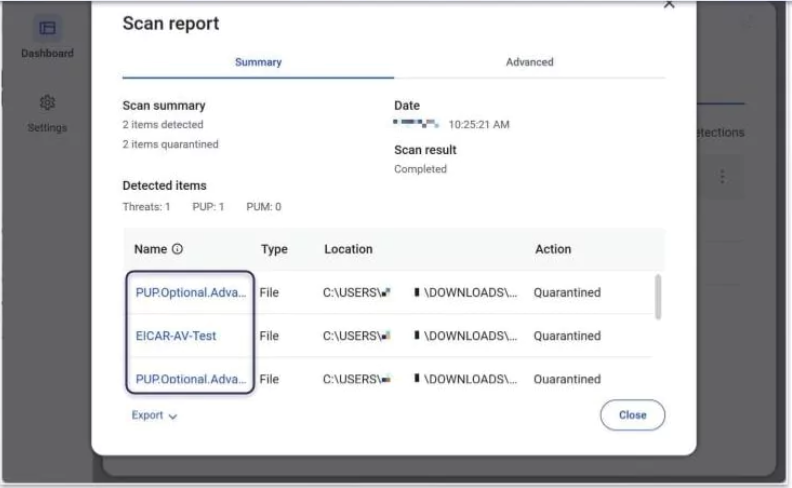Expand the Export dropdown
The width and height of the screenshot is (792, 488).
[154, 415]
